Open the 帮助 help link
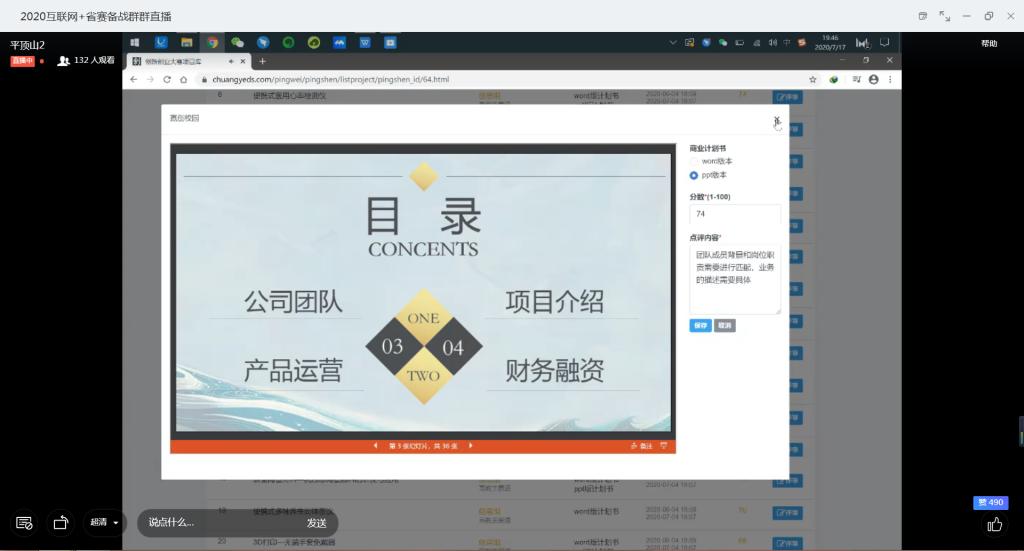 [989, 44]
